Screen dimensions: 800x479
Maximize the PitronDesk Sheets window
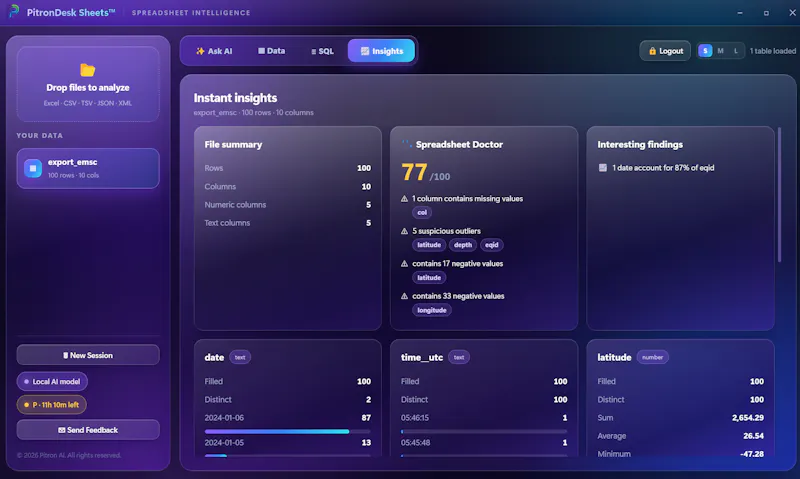tap(766, 13)
